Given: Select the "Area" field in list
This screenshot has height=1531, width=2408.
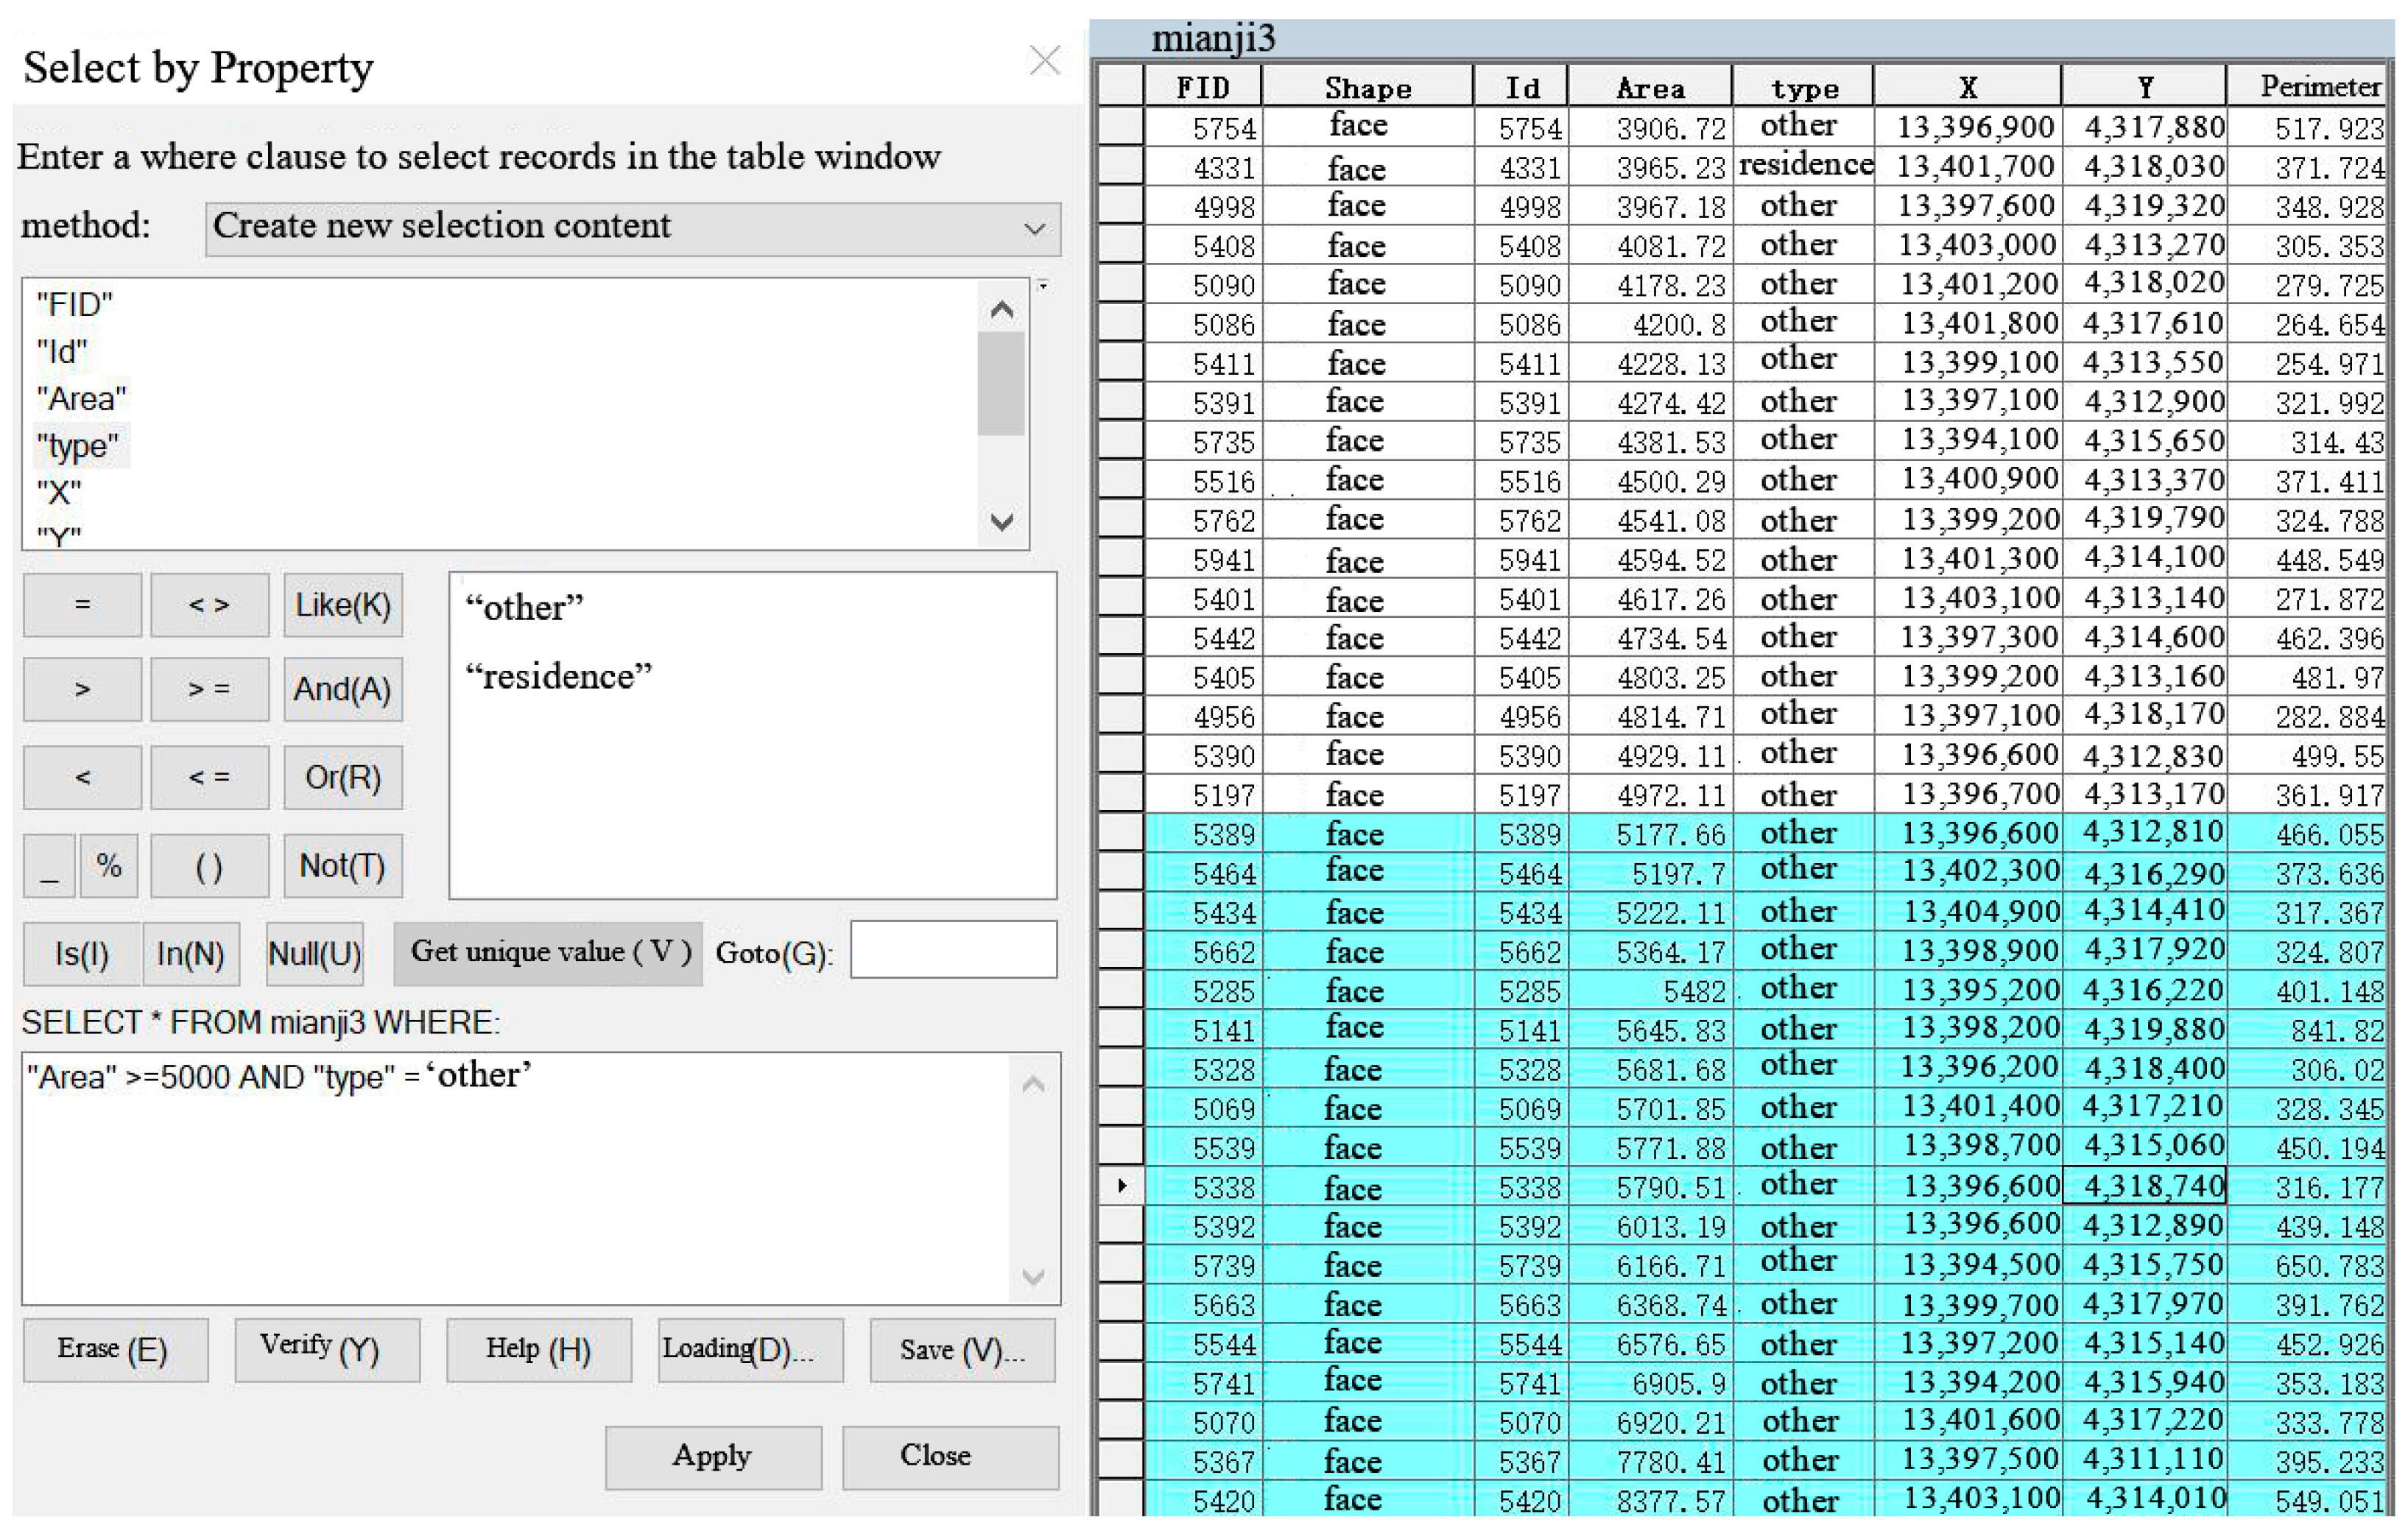Looking at the screenshot, I should [x=82, y=398].
